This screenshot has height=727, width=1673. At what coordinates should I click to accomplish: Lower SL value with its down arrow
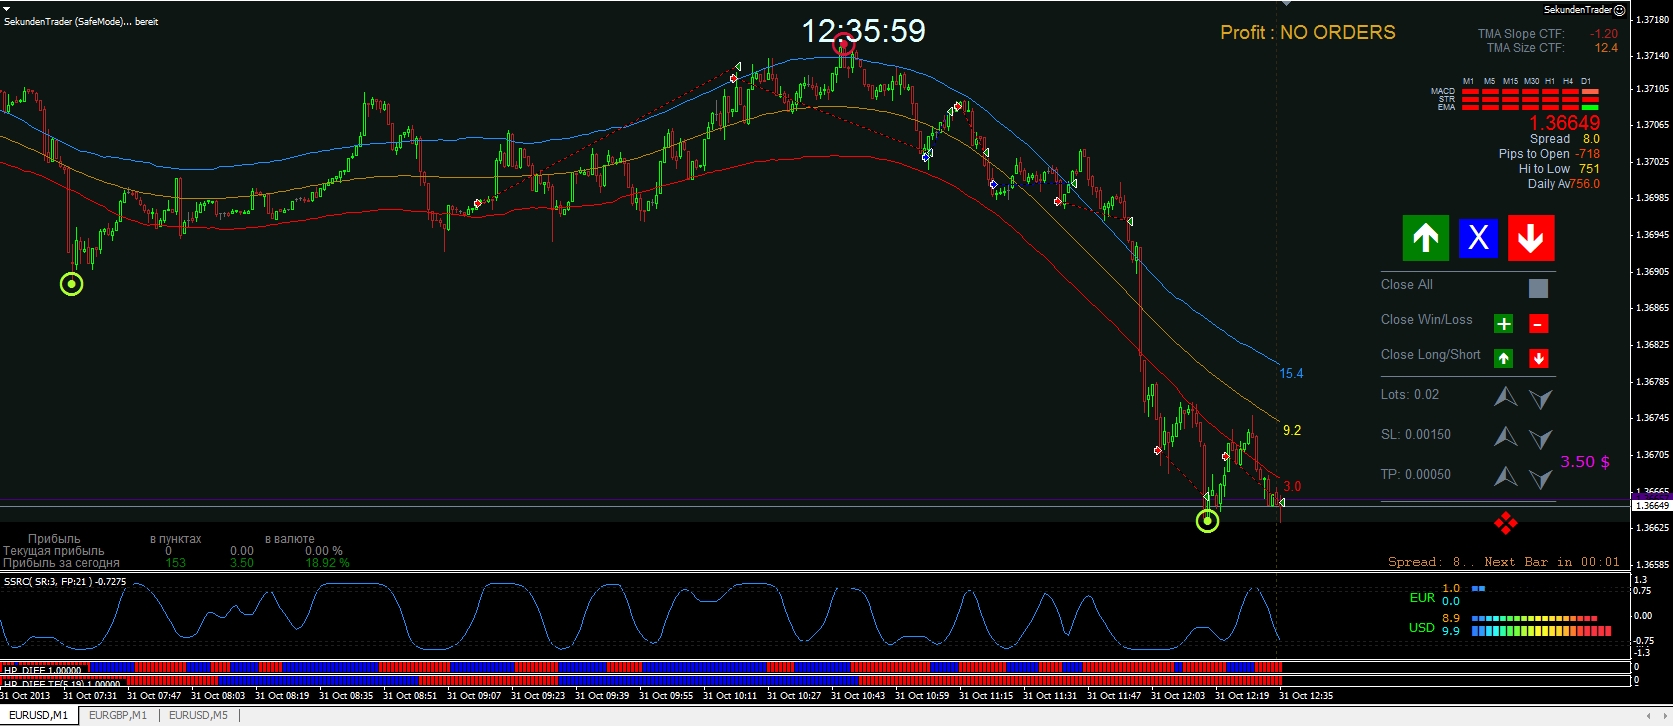(x=1540, y=438)
